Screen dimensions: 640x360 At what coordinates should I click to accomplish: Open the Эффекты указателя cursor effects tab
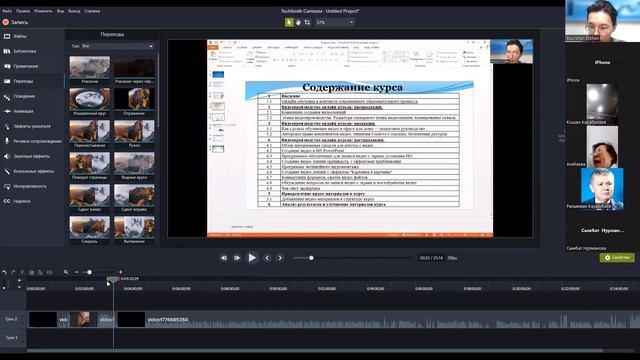point(32,126)
